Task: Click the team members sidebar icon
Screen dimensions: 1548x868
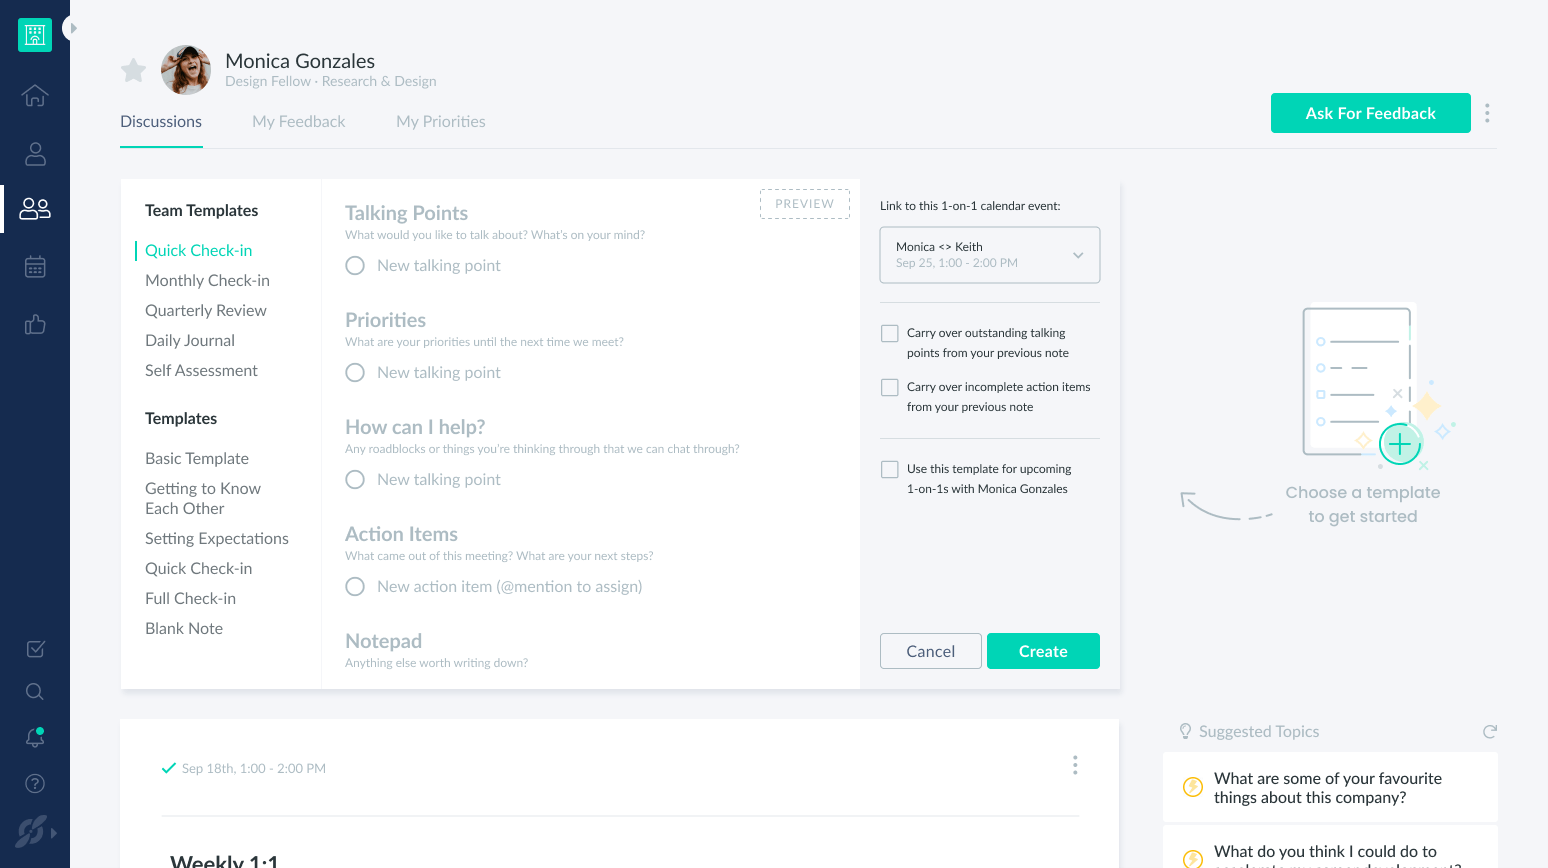Action: (x=34, y=208)
